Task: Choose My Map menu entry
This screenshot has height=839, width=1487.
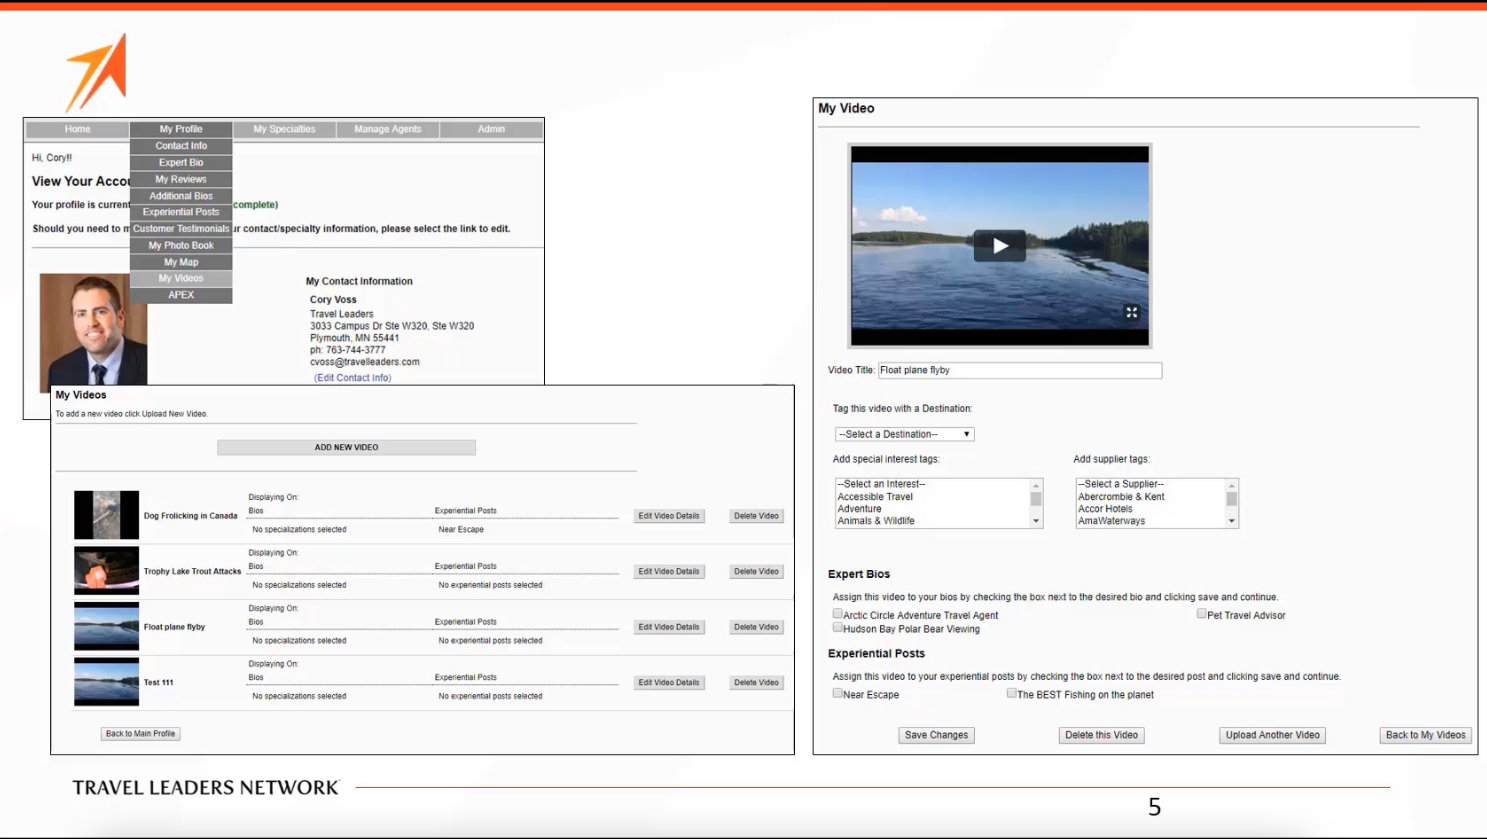Action: click(181, 262)
